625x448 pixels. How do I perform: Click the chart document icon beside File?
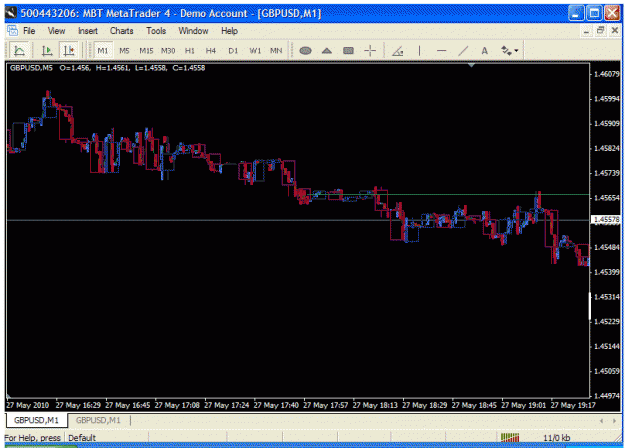[x=12, y=30]
